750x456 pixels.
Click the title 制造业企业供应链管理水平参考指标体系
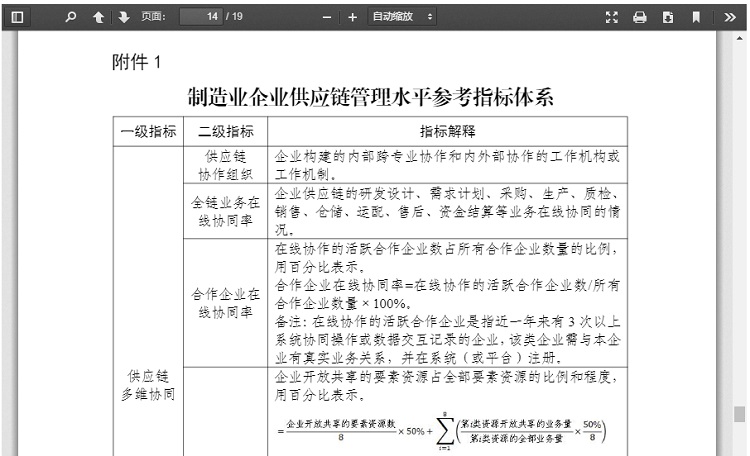coord(370,97)
